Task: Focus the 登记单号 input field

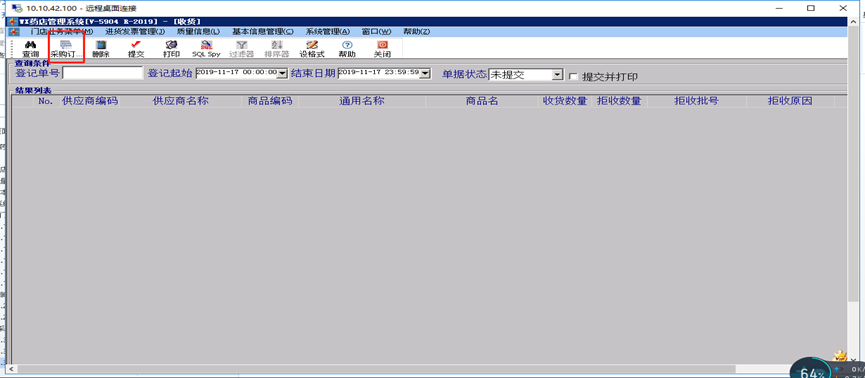Action: tap(103, 73)
